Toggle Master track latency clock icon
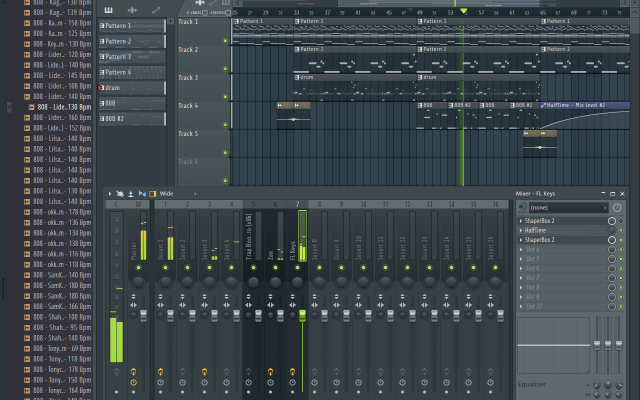The width and height of the screenshot is (640, 400). click(x=133, y=383)
